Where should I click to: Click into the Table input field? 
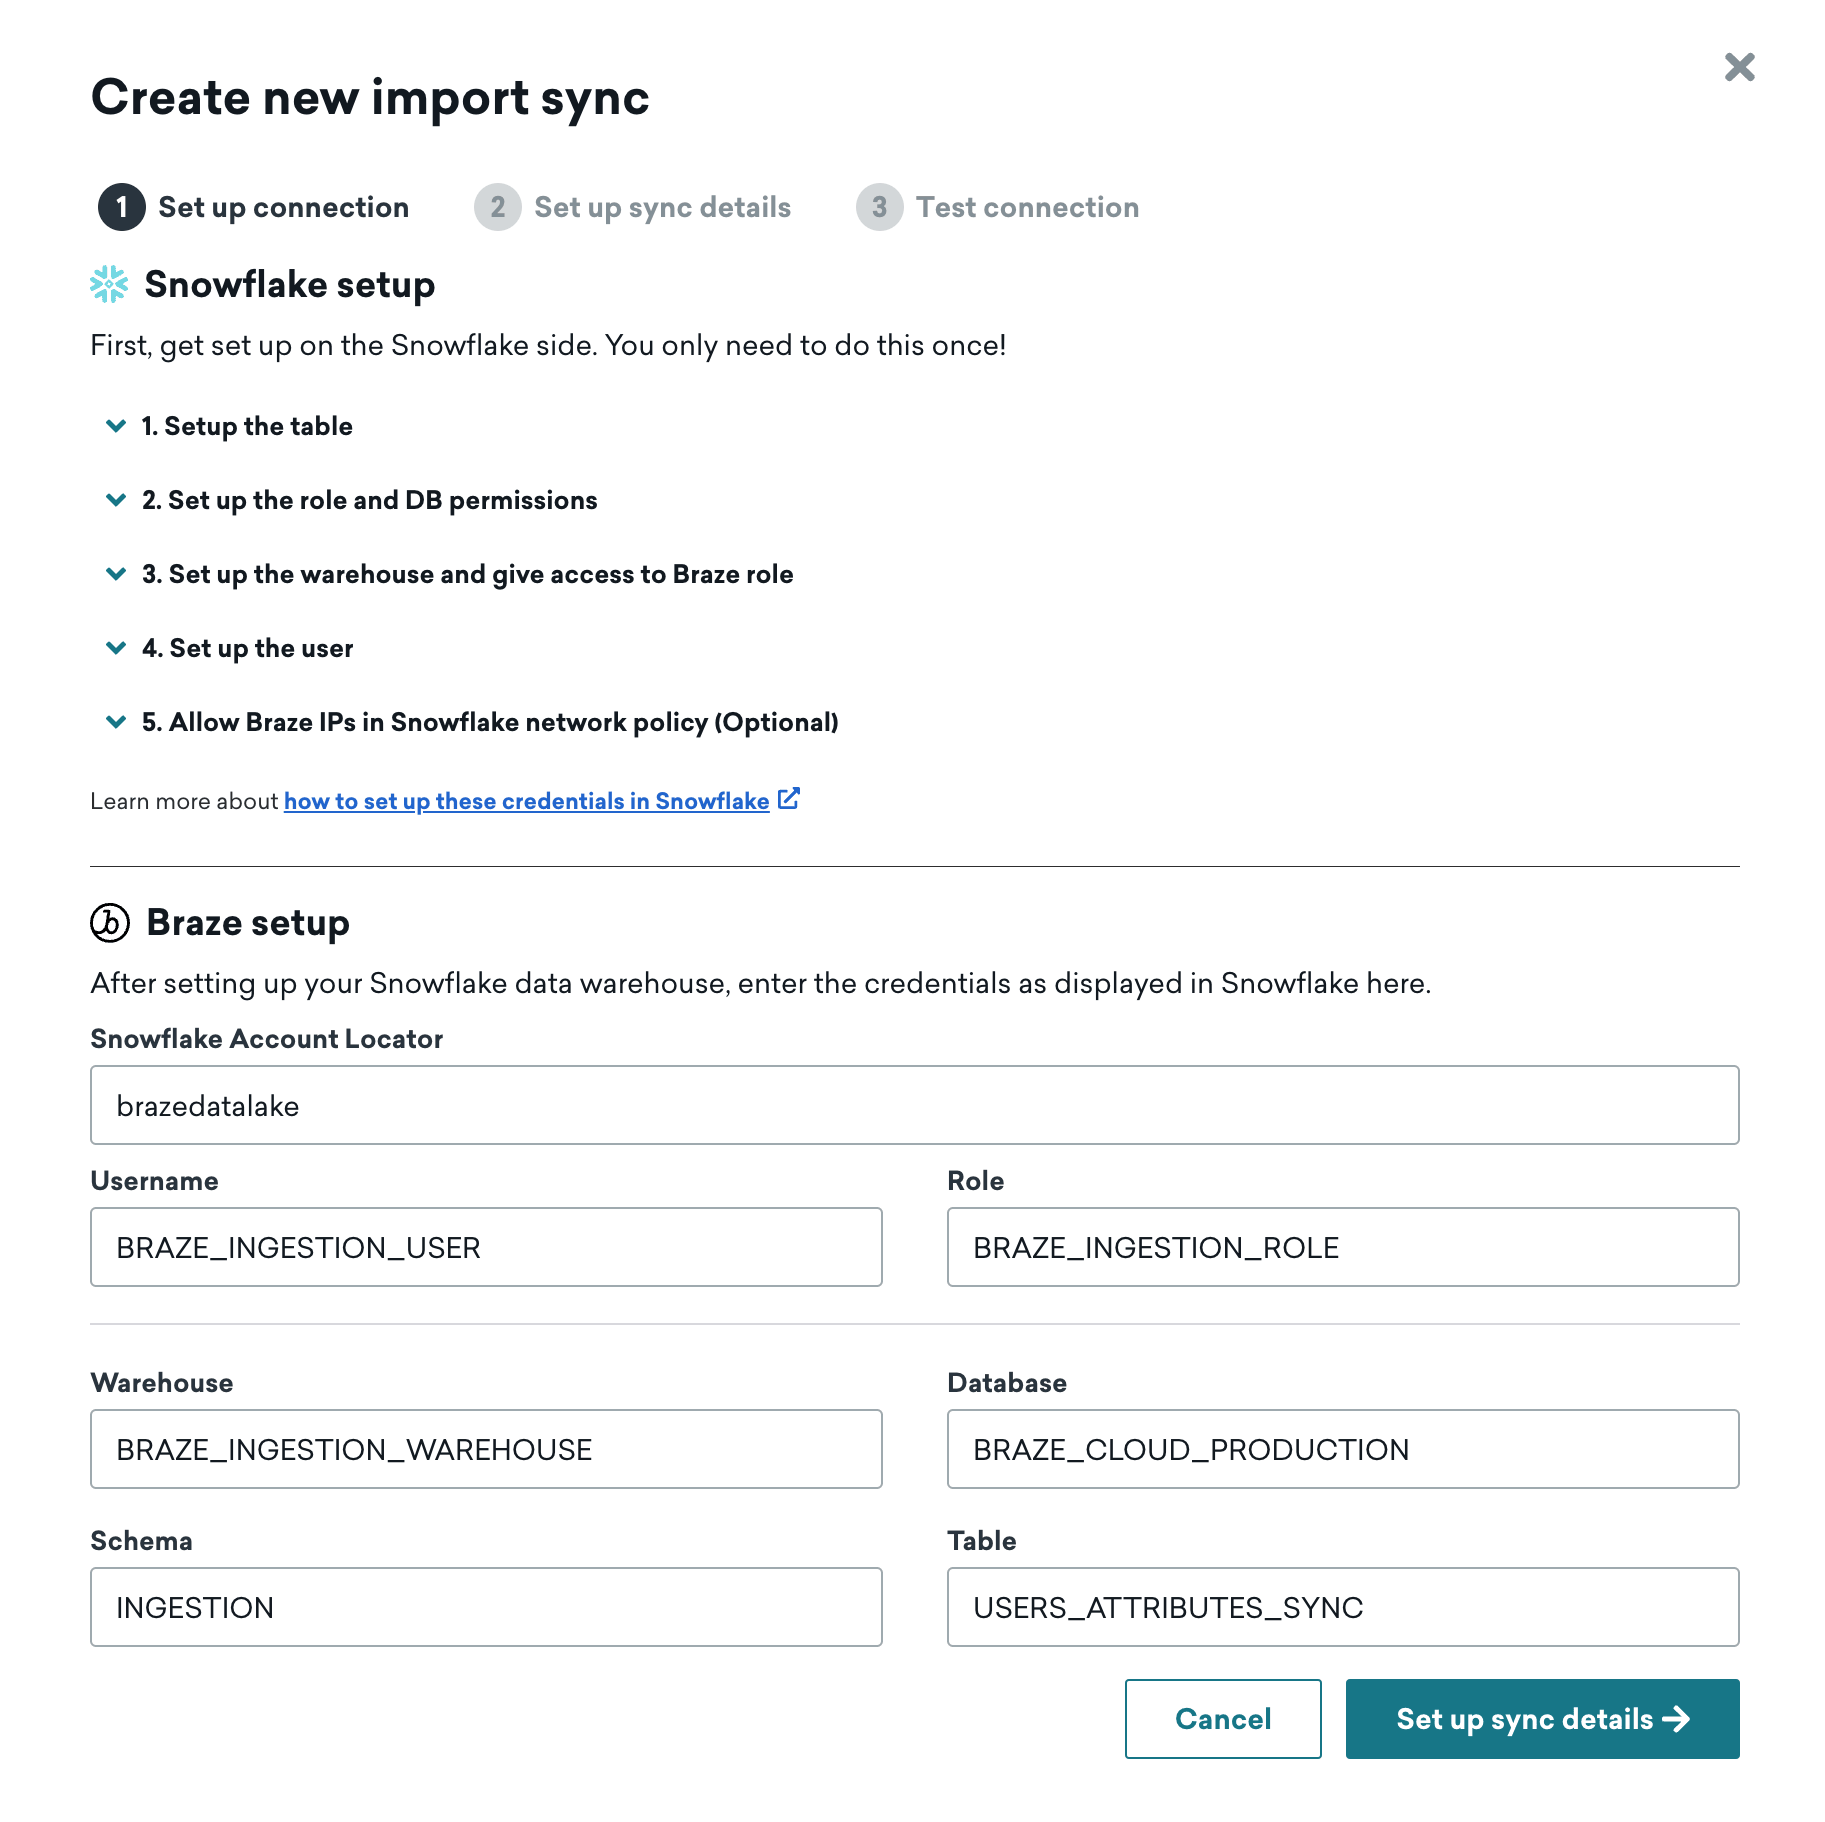pos(1342,1607)
